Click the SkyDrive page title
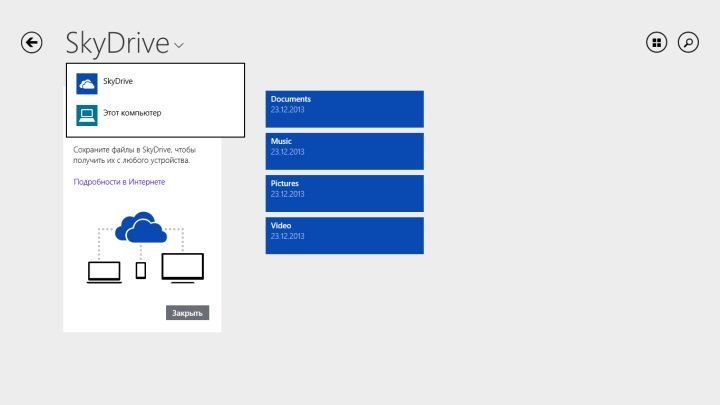 tap(118, 43)
